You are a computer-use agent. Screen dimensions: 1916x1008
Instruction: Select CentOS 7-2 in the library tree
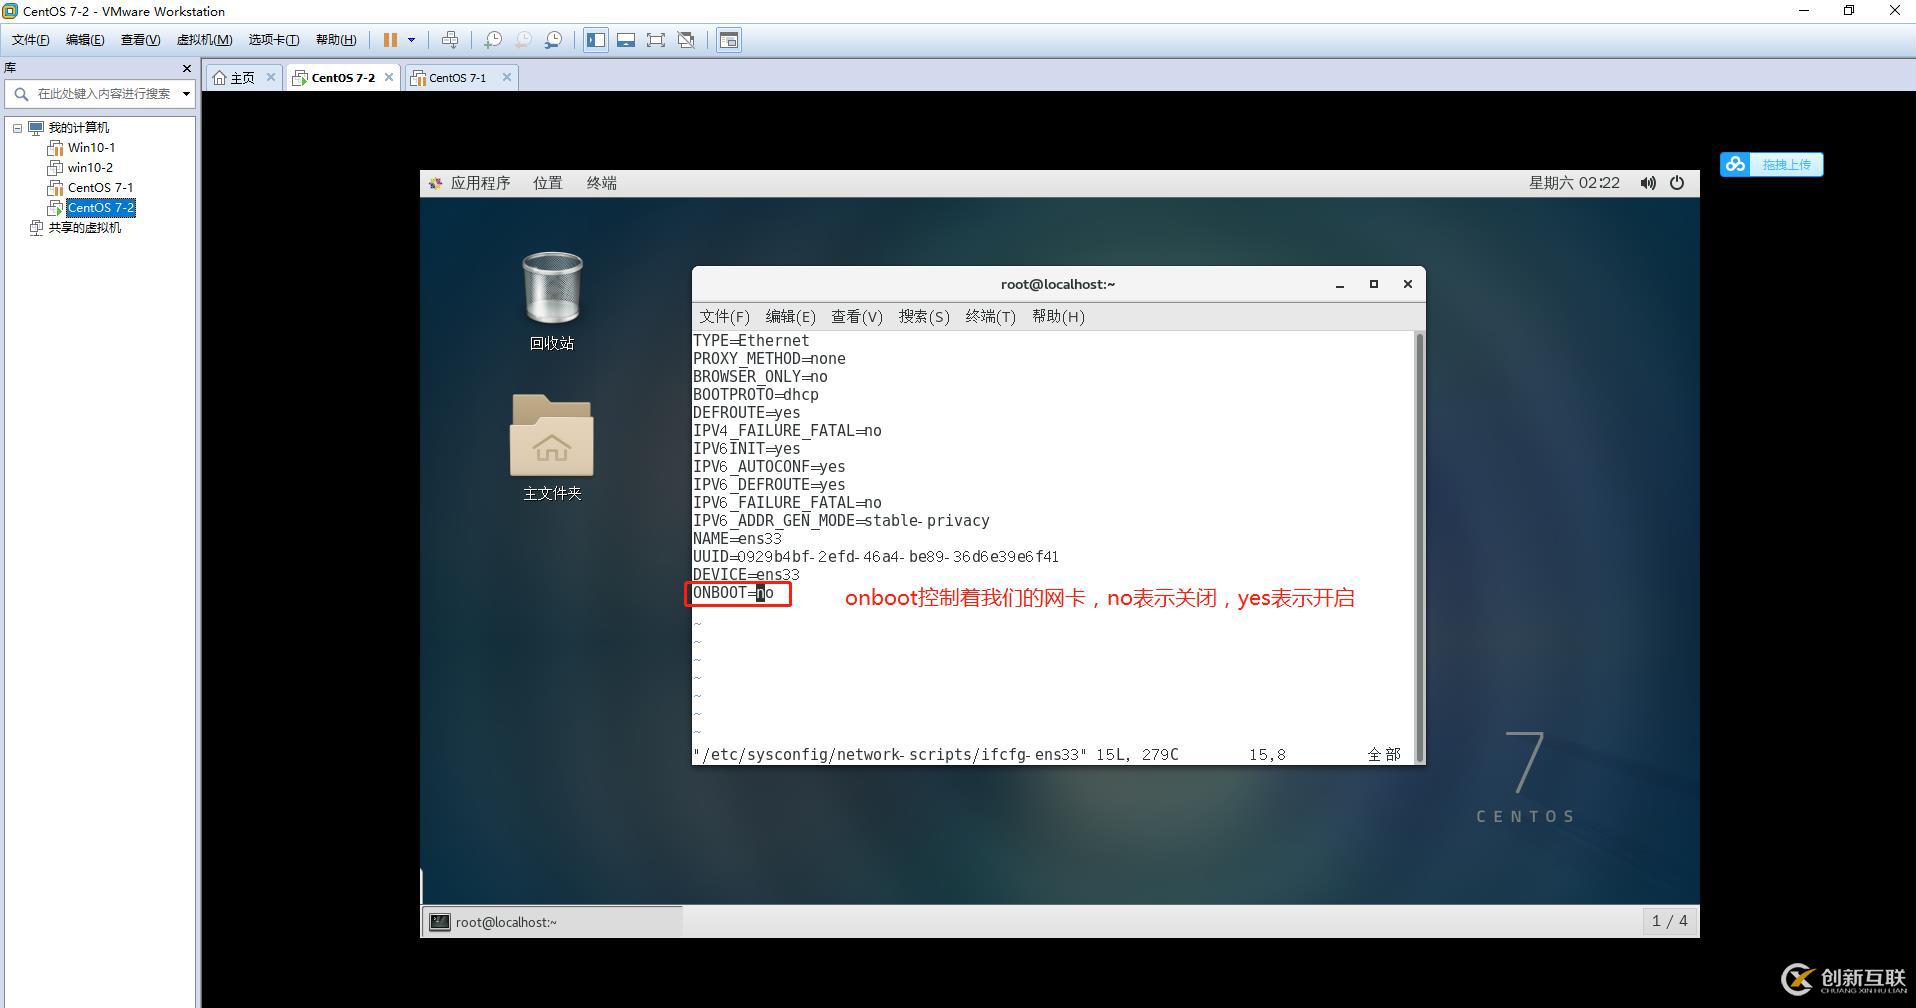click(x=101, y=208)
